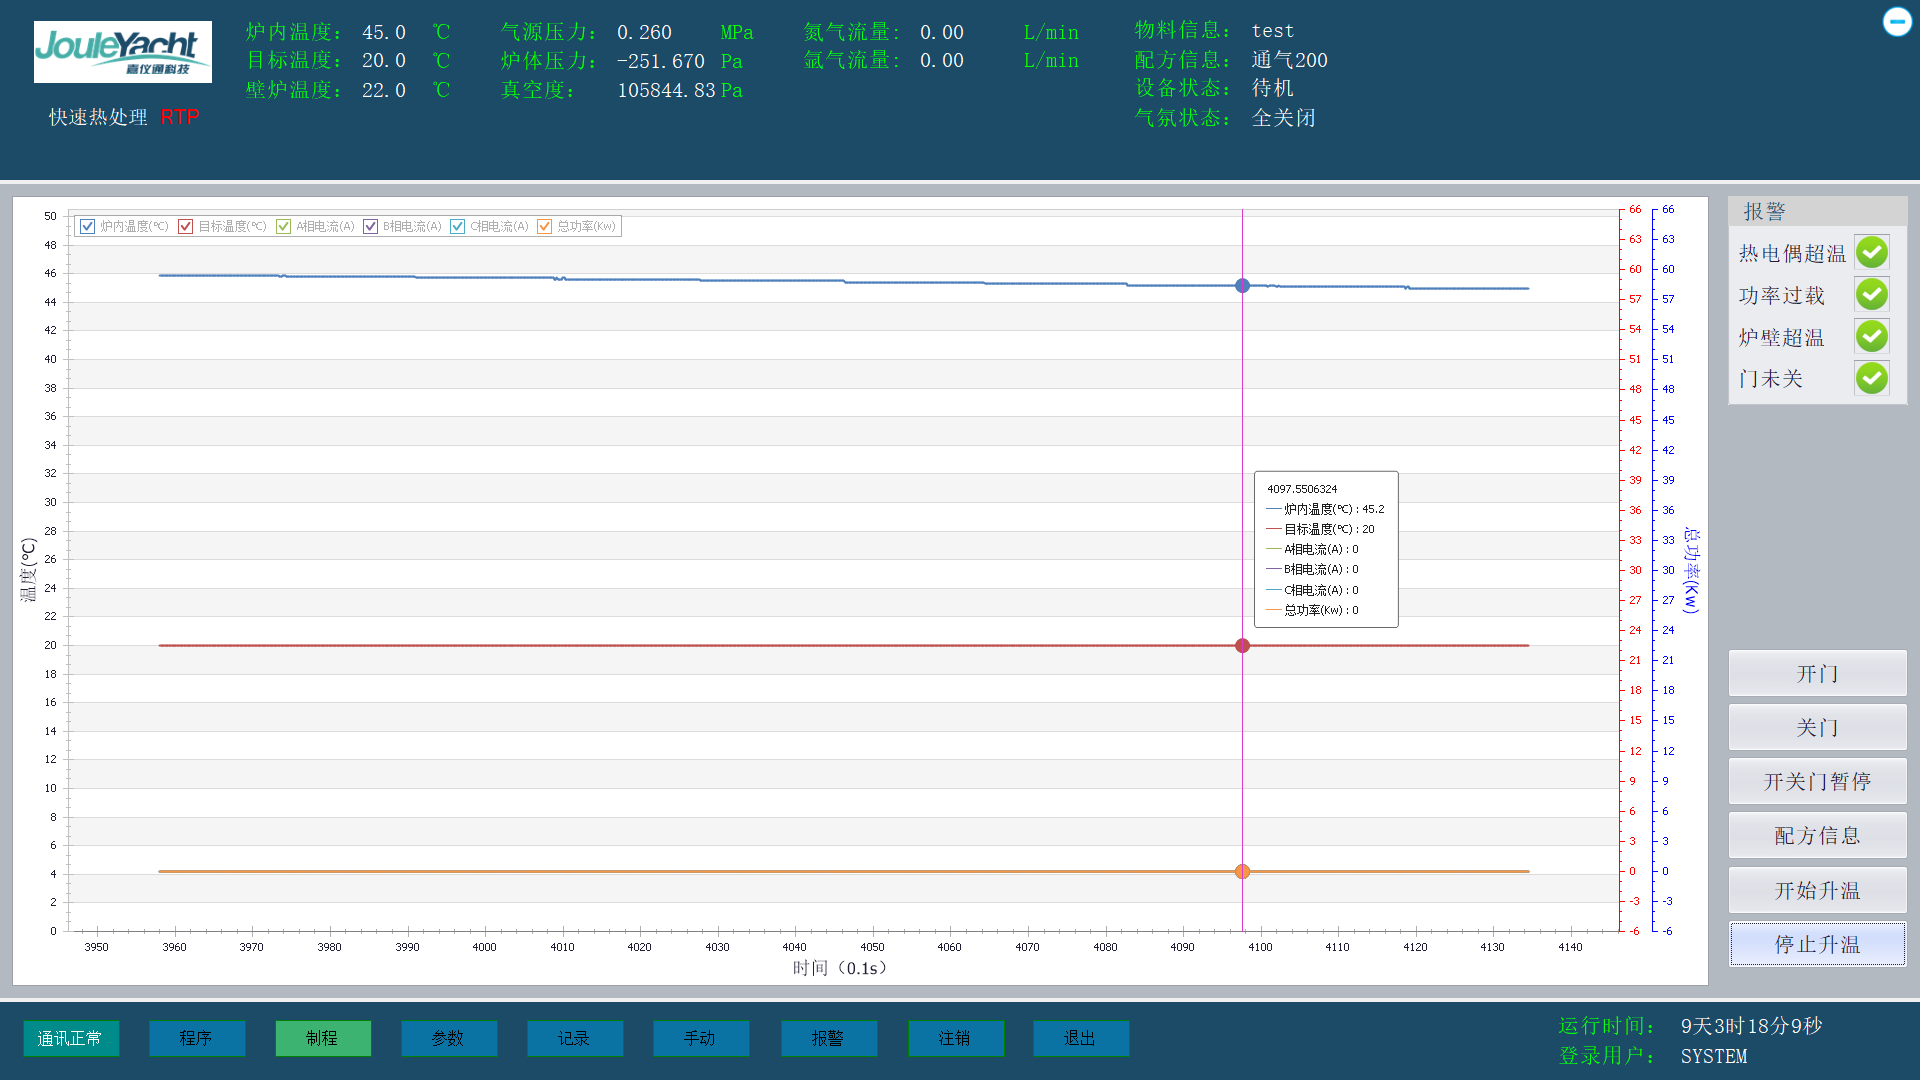Viewport: 1920px width, 1080px height.
Task: Open the 程序 page
Action: pyautogui.click(x=196, y=1038)
